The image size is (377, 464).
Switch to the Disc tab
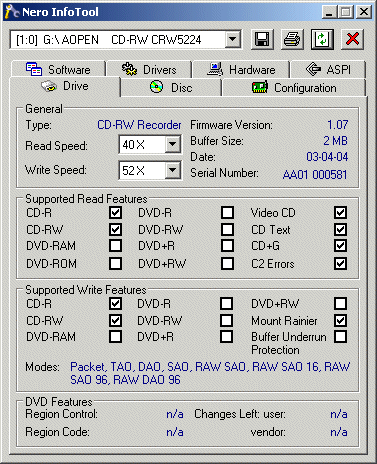(171, 88)
